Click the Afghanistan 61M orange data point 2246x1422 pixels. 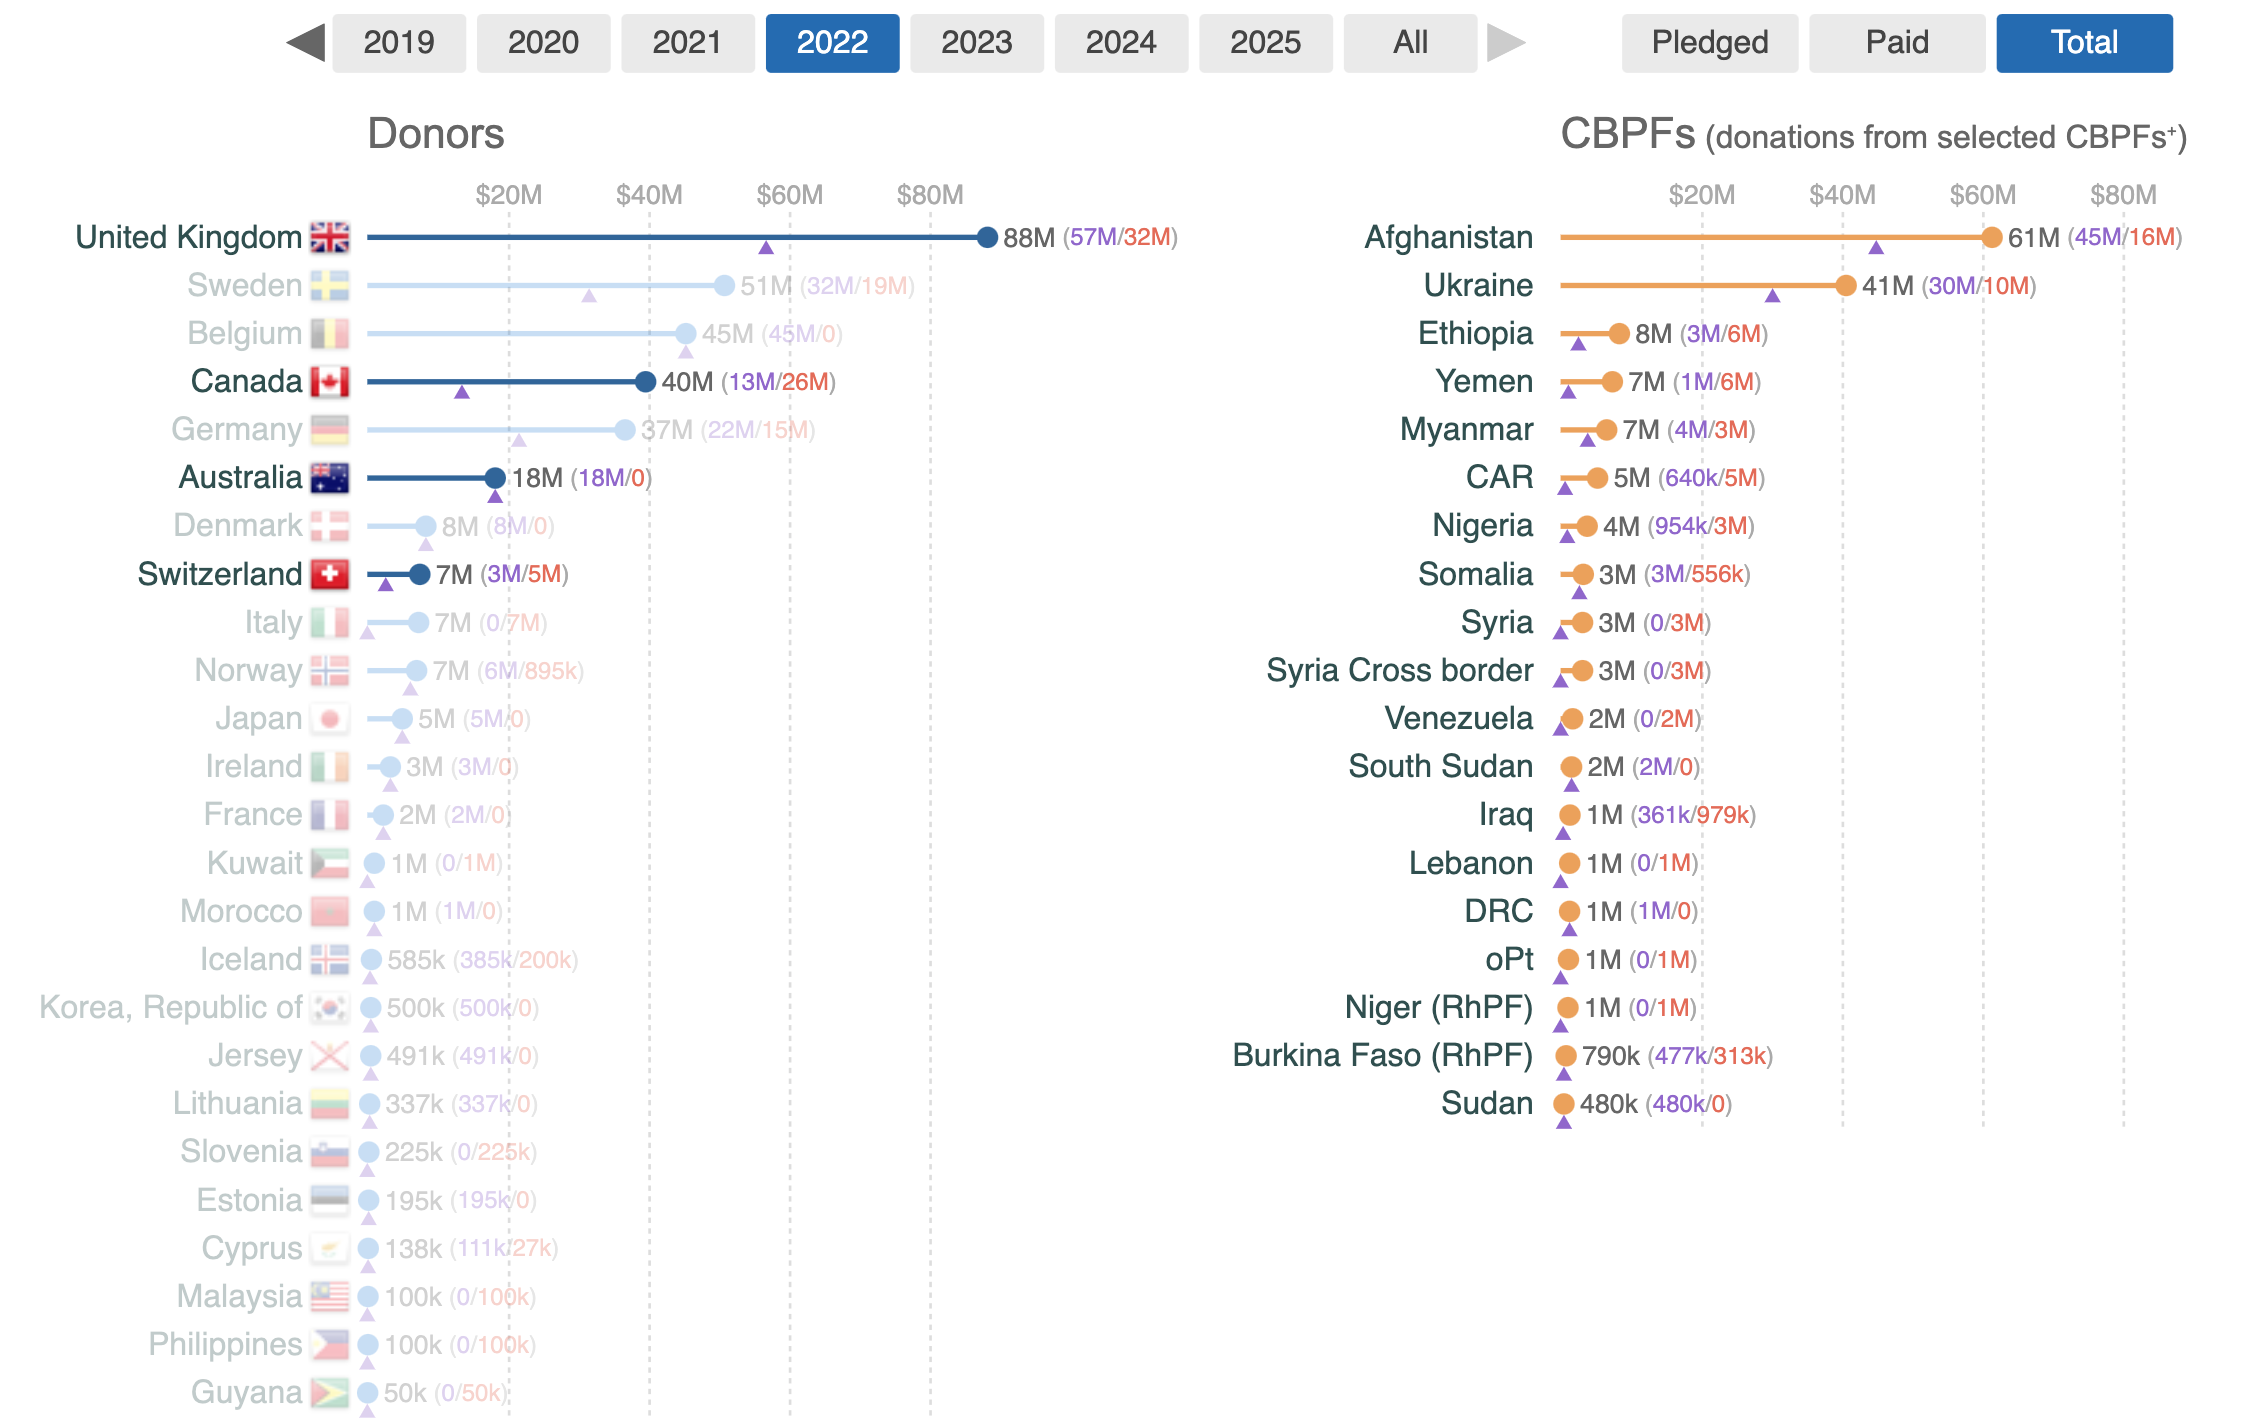pos(1992,237)
